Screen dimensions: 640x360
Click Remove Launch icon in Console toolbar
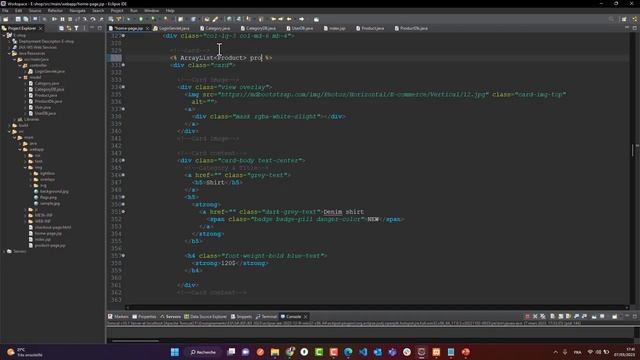(x=535, y=316)
